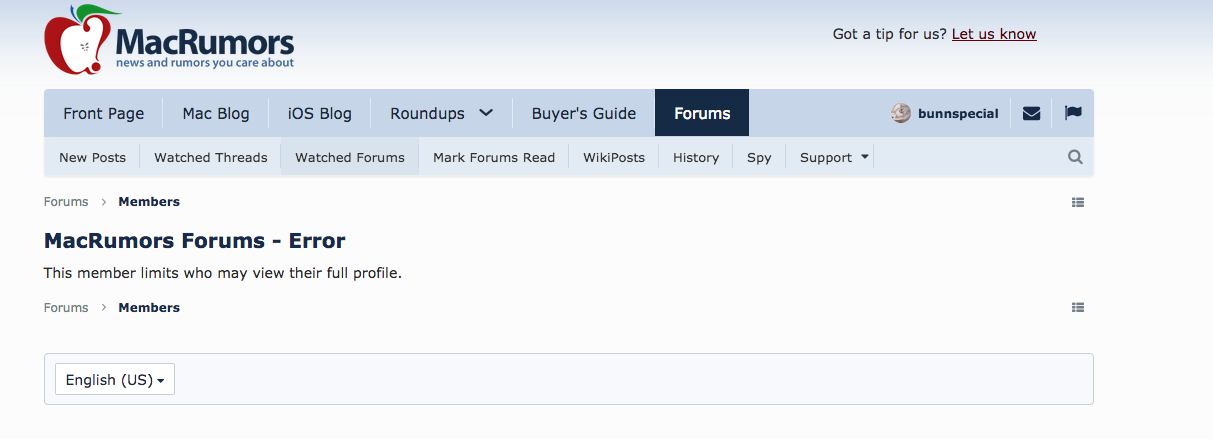
Task: Click bunnspecial user avatar
Action: (901, 113)
